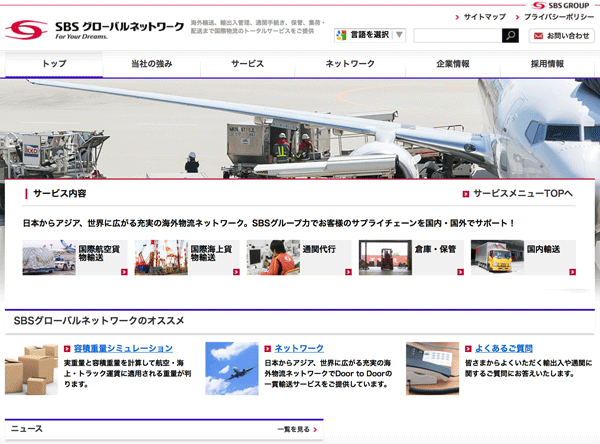Open the サイトマップ link
Viewport: 600px width, 444px height.
[483, 17]
